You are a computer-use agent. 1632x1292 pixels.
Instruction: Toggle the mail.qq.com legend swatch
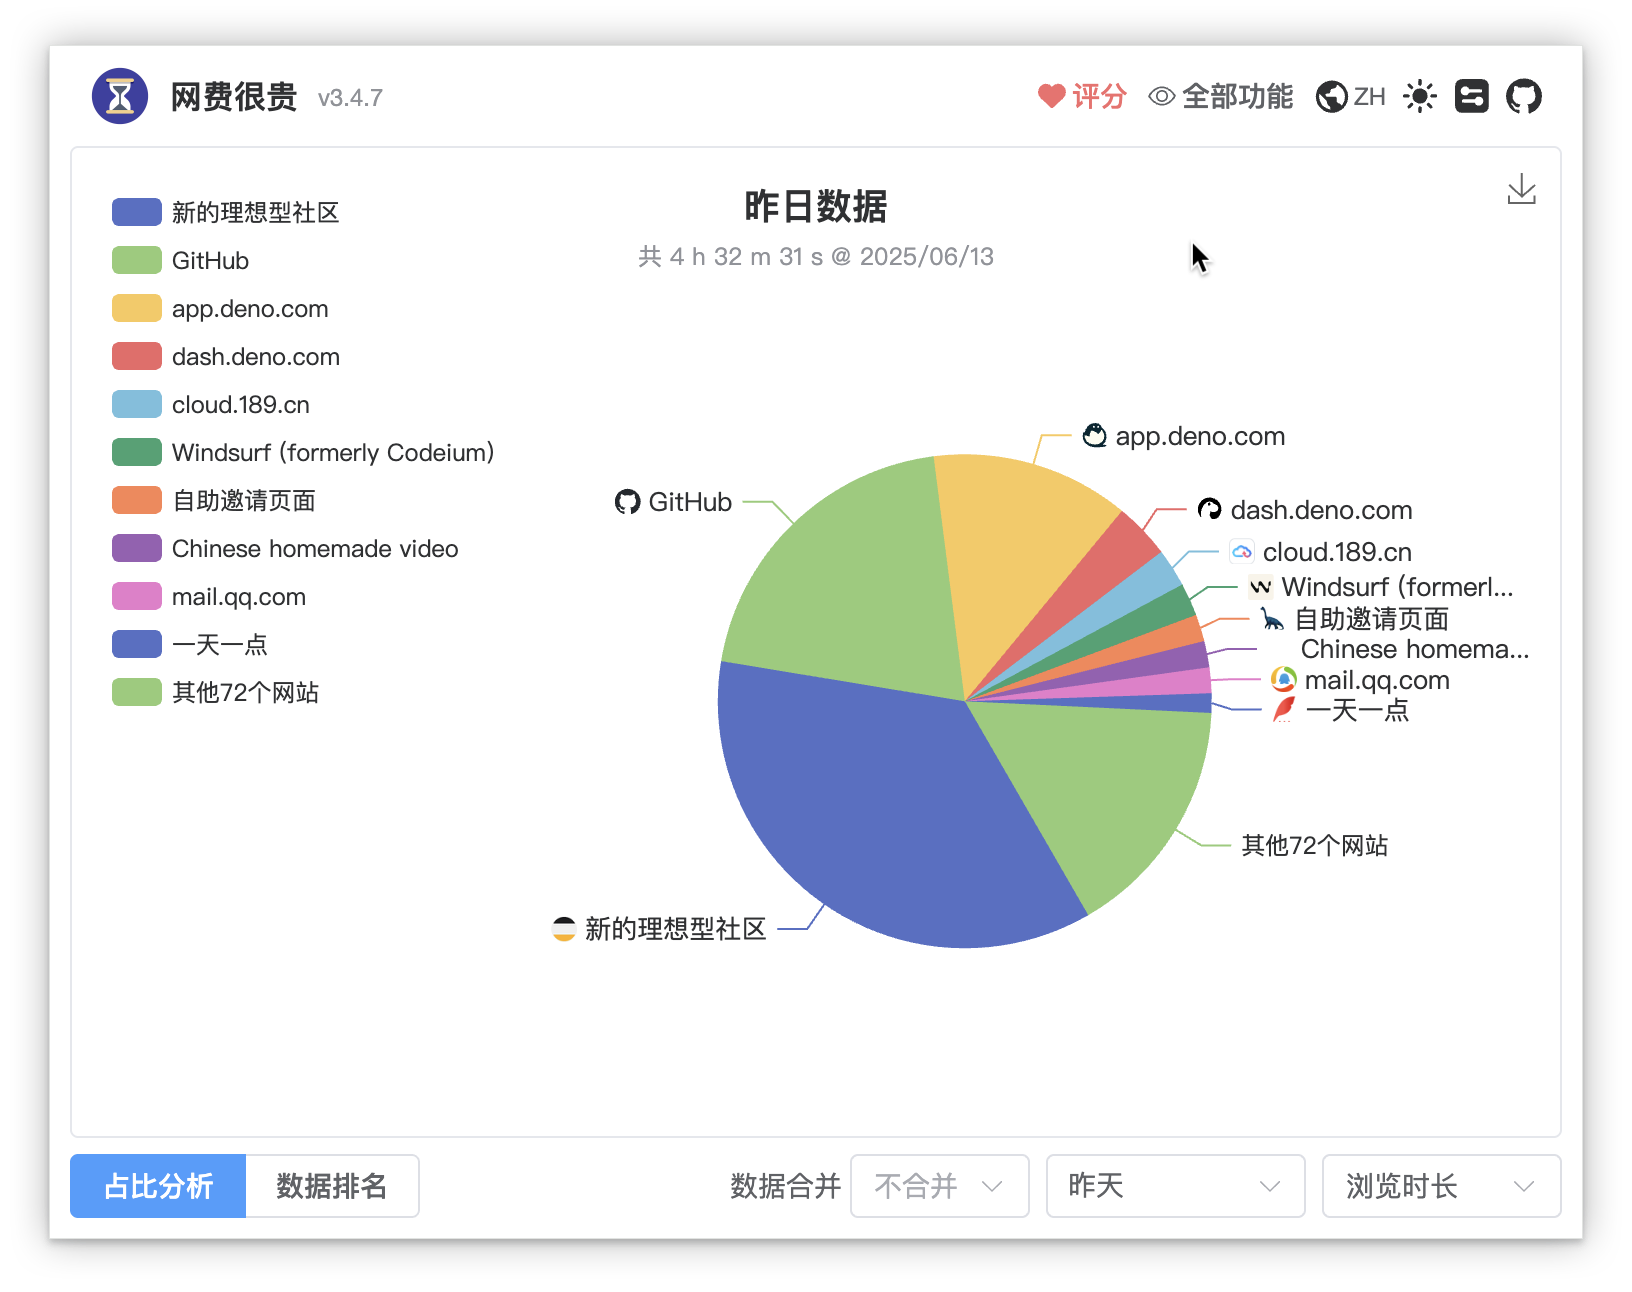tap(137, 596)
